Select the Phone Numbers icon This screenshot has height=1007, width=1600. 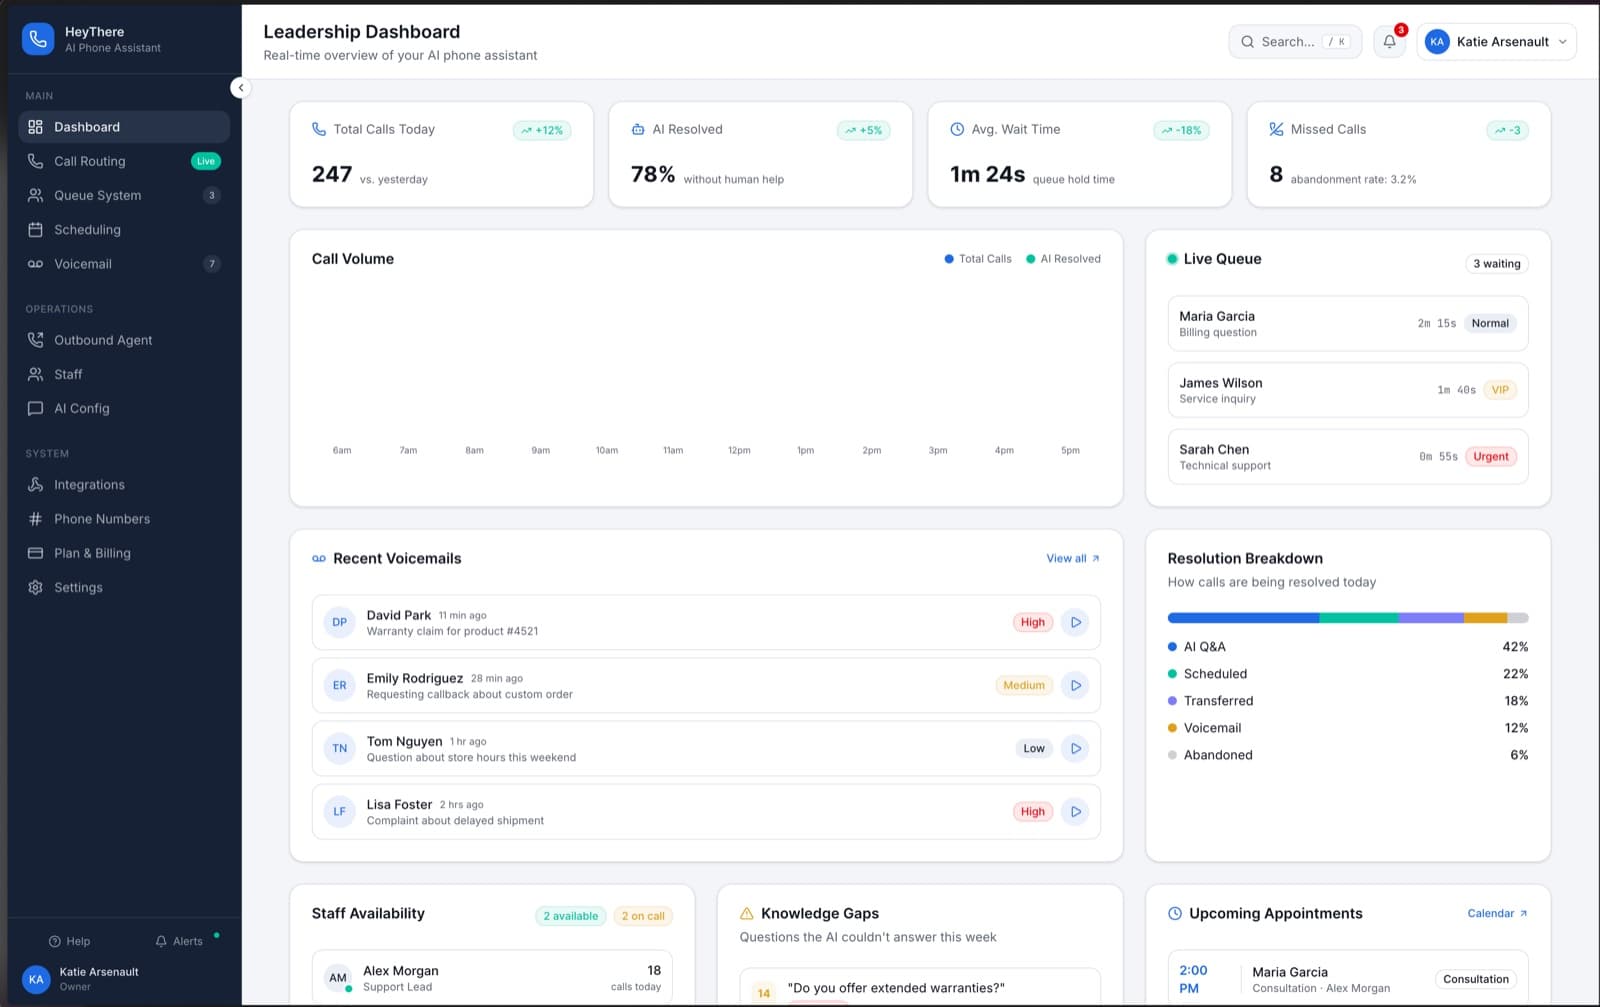tap(35, 519)
